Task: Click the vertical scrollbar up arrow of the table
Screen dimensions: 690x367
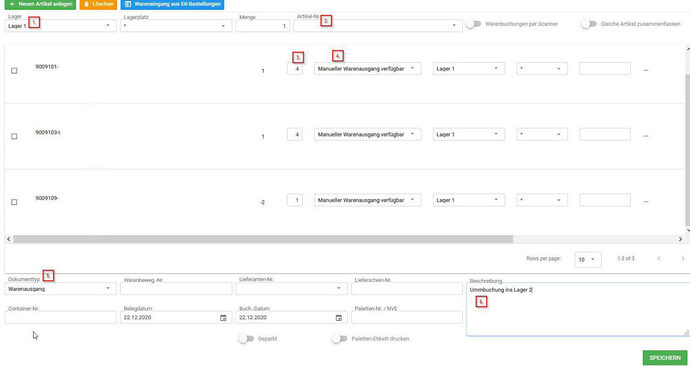Action: (x=687, y=49)
